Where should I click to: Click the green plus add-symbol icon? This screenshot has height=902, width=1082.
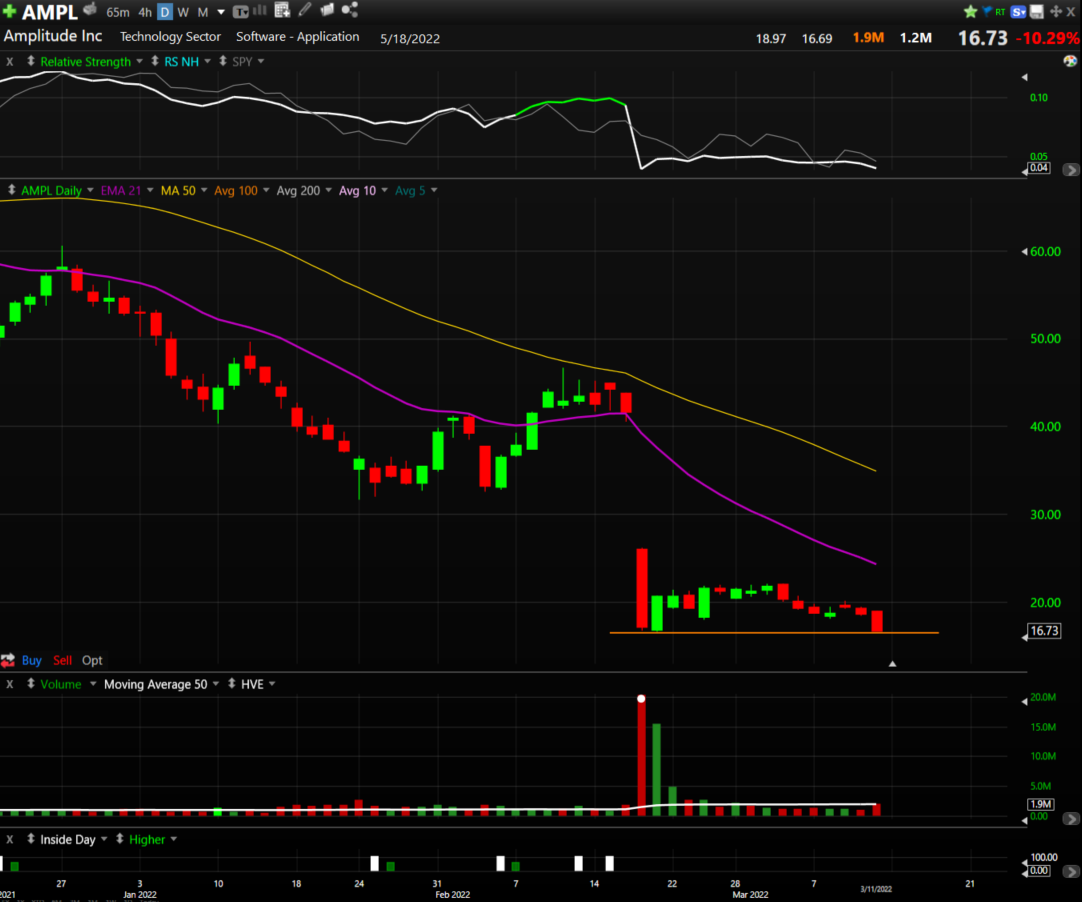point(10,11)
